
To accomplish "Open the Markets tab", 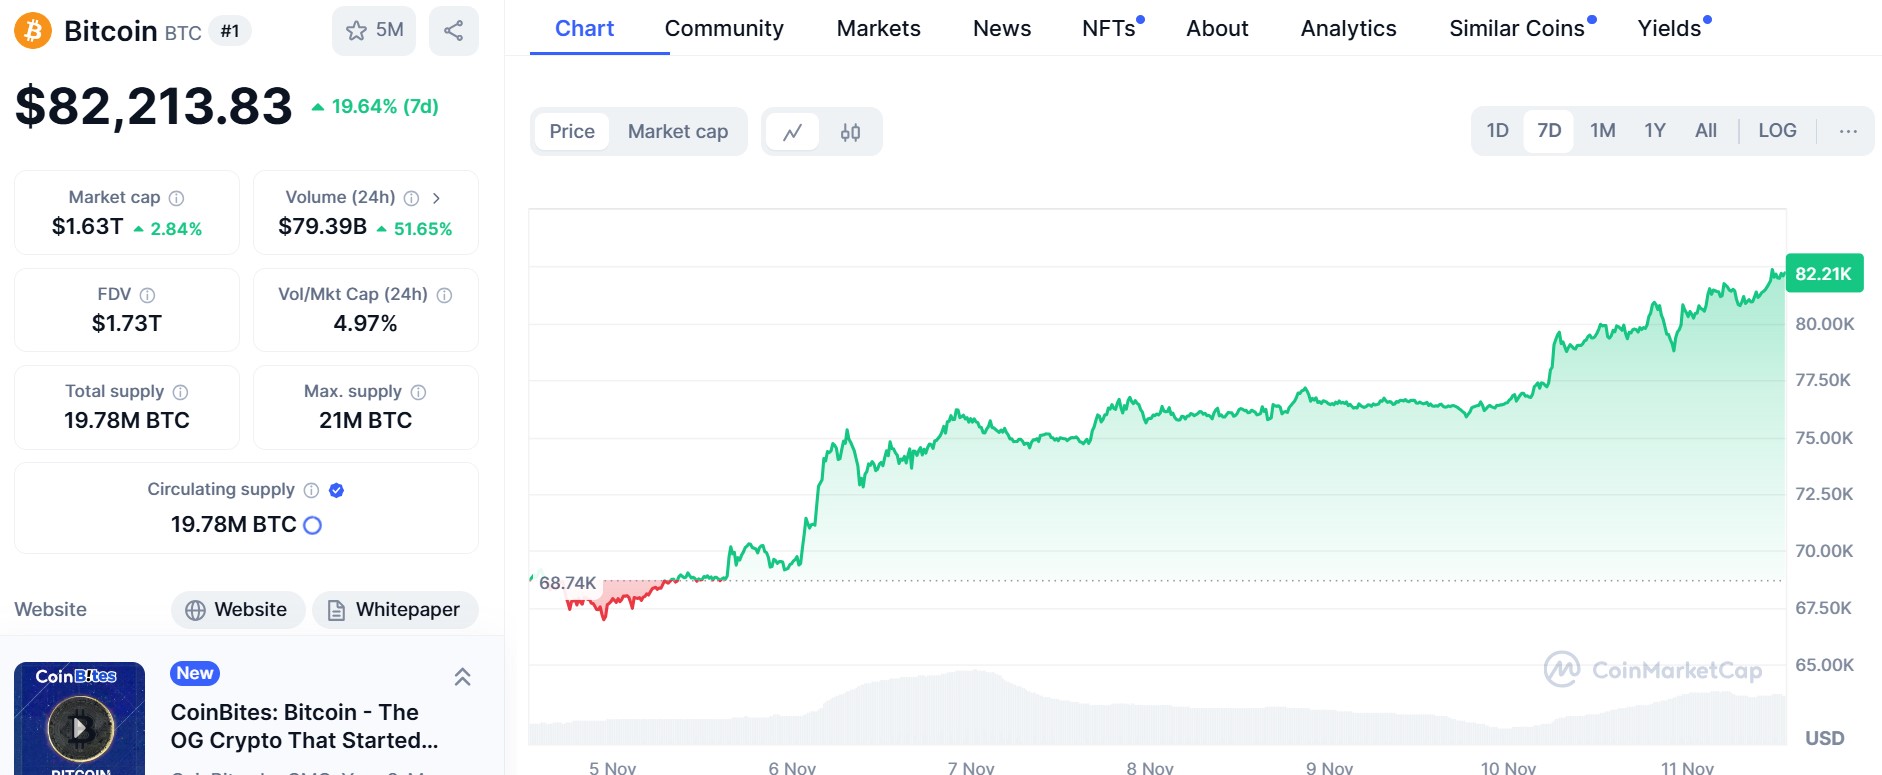I will tap(879, 28).
